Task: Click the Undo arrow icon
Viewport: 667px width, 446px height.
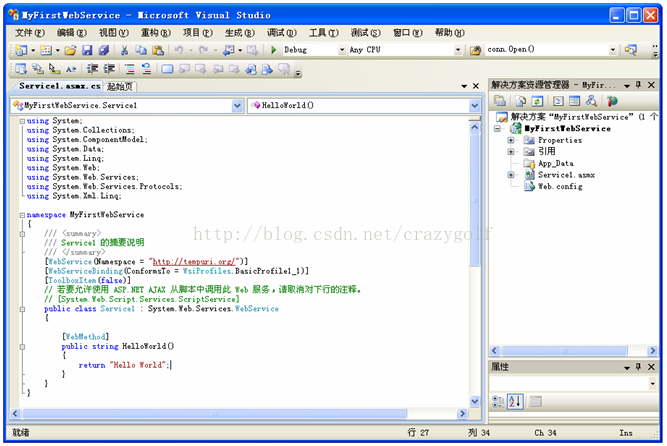Action: pyautogui.click(x=179, y=50)
